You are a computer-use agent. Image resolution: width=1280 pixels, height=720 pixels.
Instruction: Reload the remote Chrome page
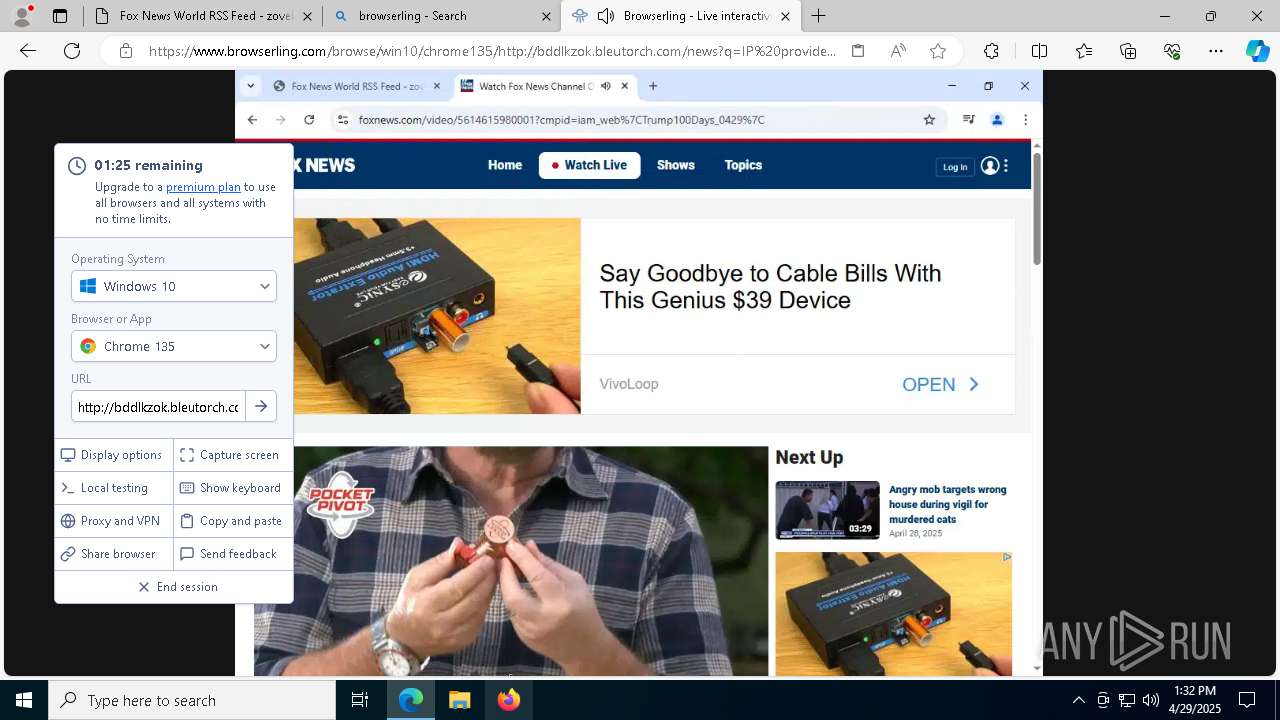309,120
